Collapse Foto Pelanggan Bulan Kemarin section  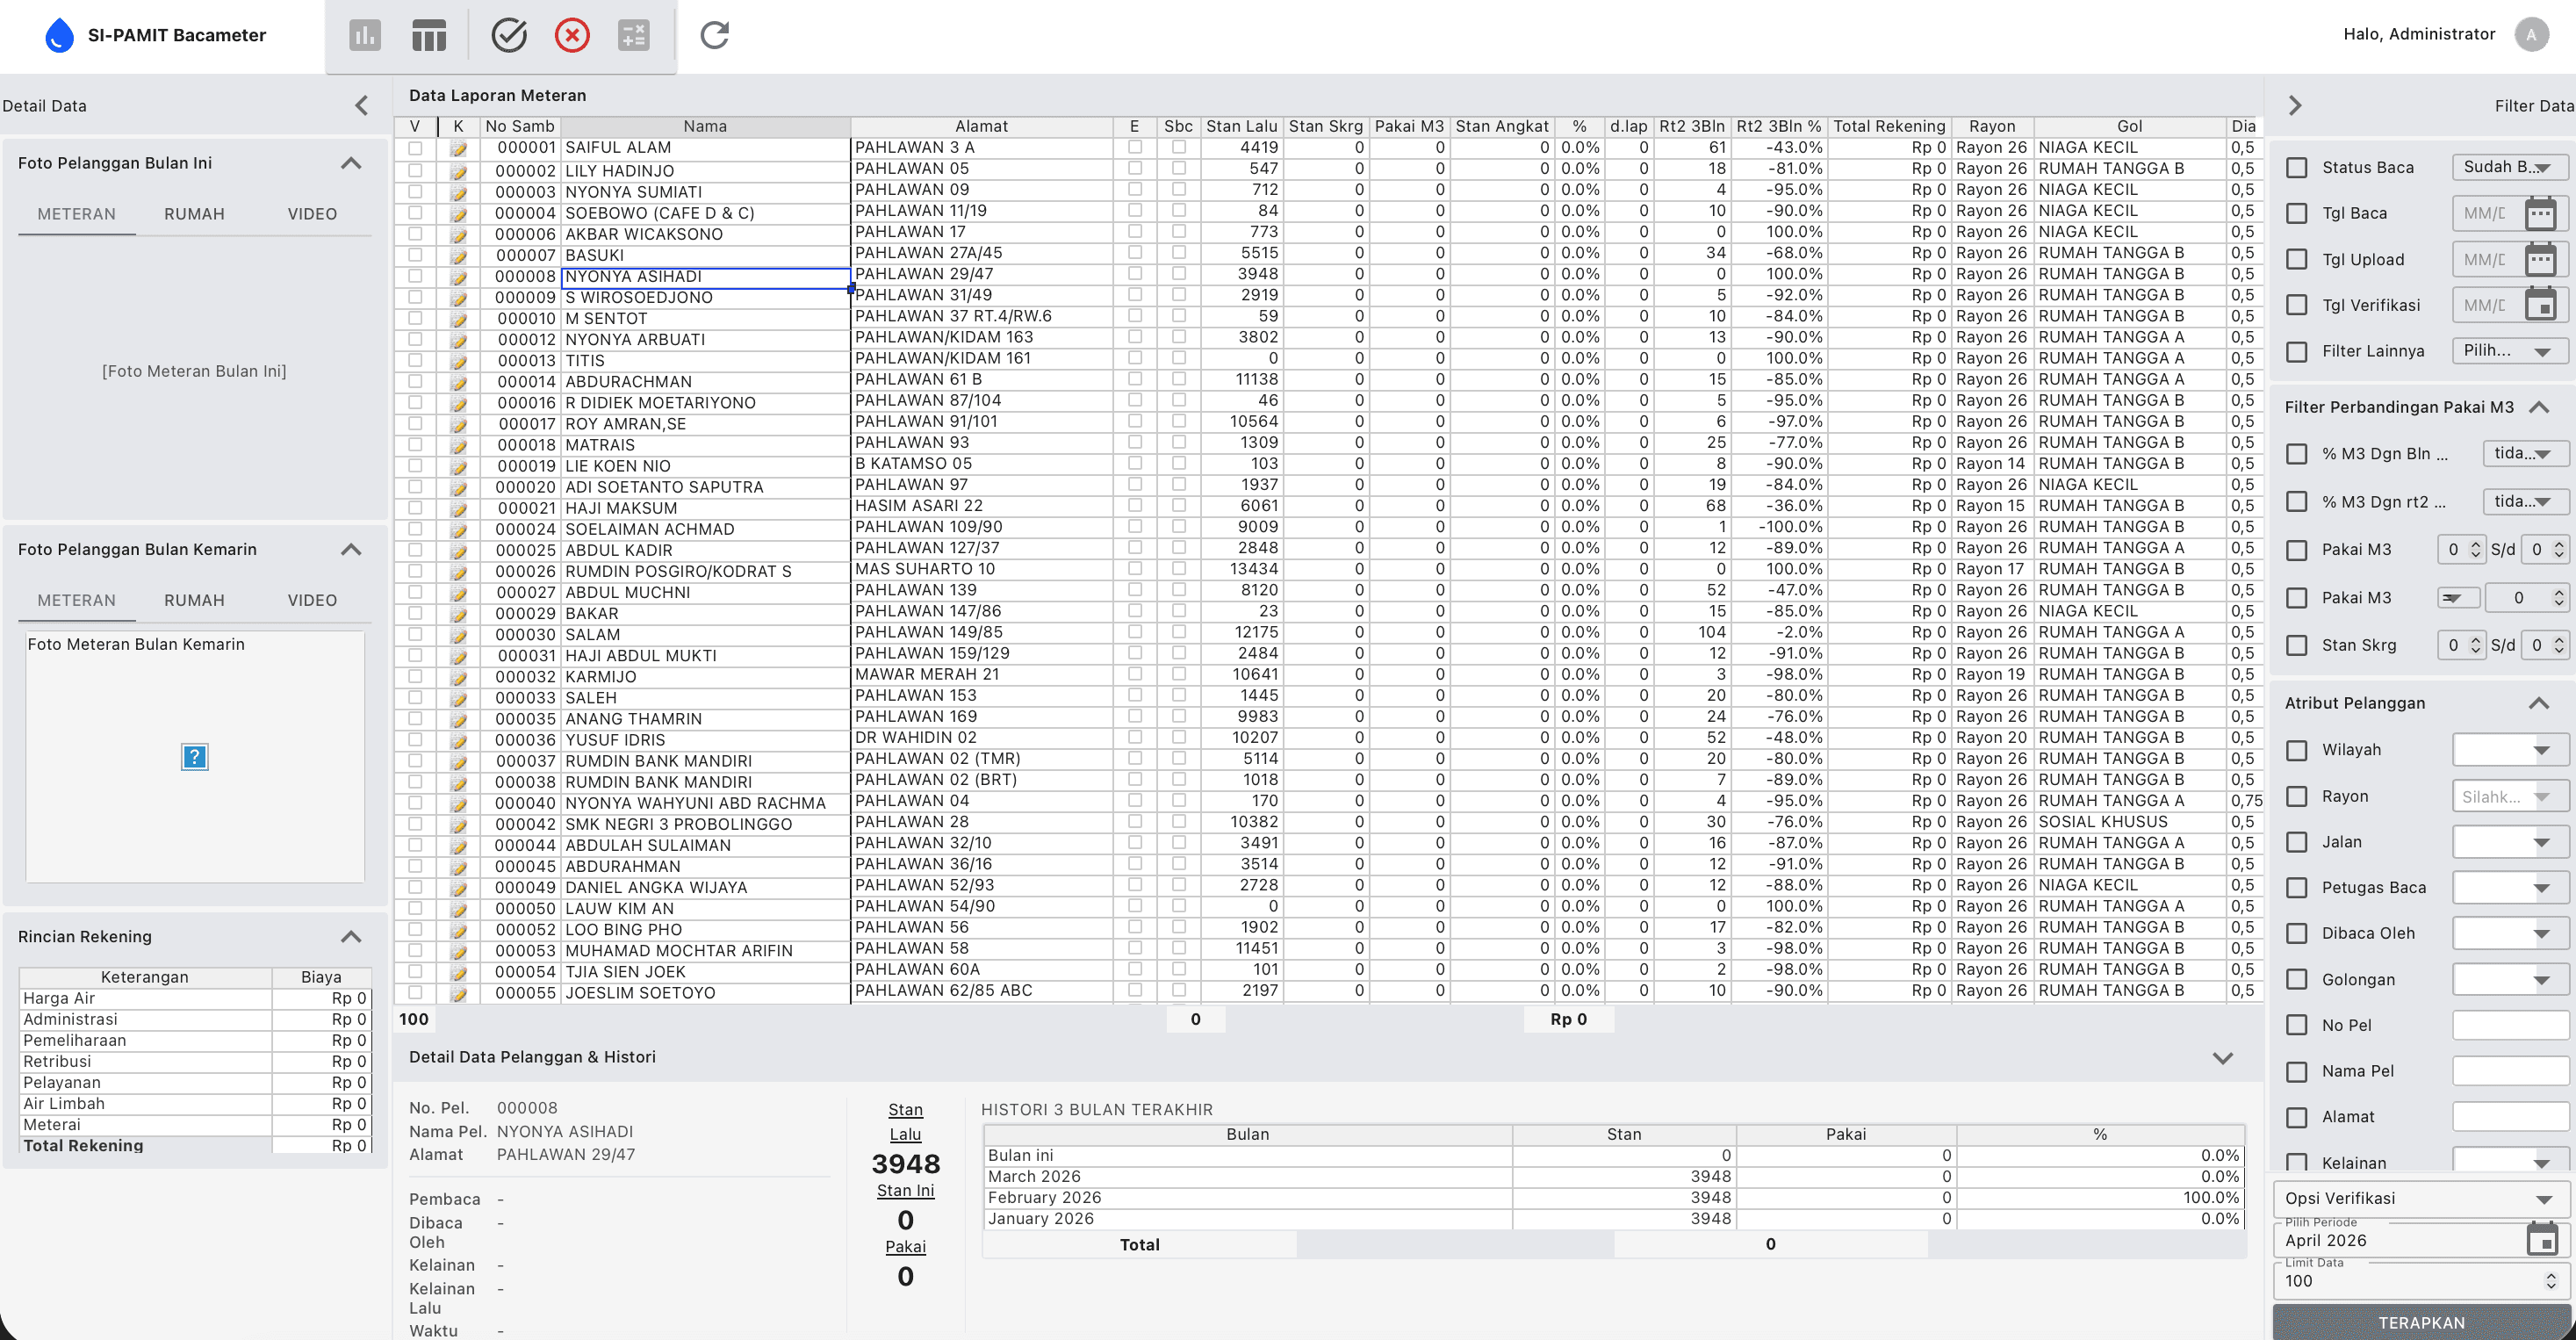351,549
